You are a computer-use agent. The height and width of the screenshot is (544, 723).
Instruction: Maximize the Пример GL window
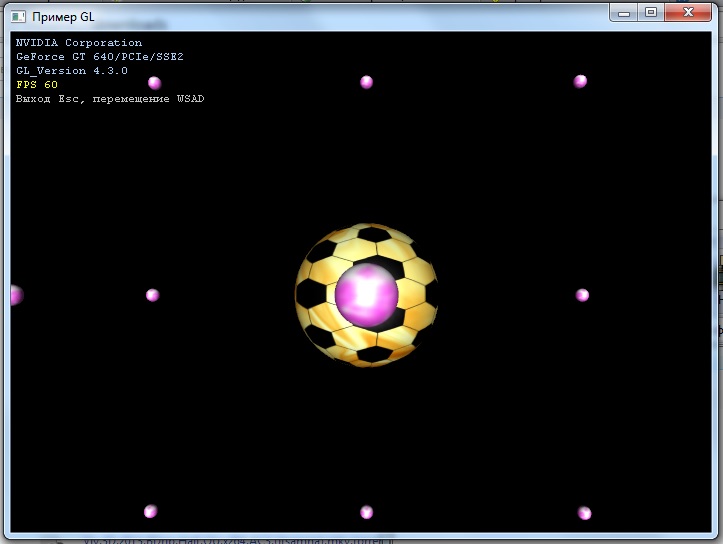tap(651, 12)
